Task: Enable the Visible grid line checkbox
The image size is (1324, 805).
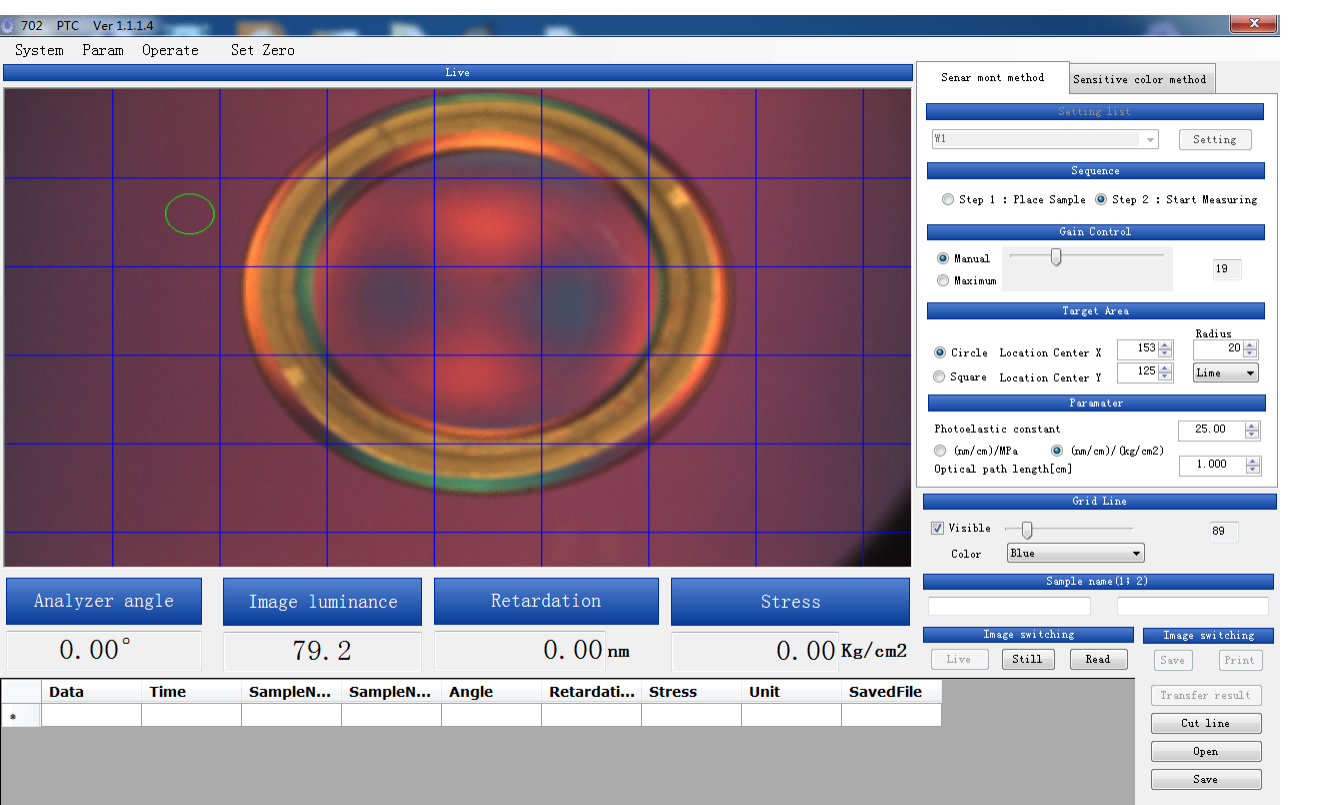Action: 937,528
